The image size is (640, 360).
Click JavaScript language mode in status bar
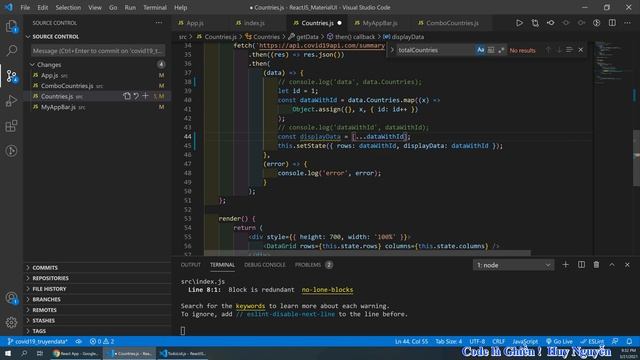point(525,341)
